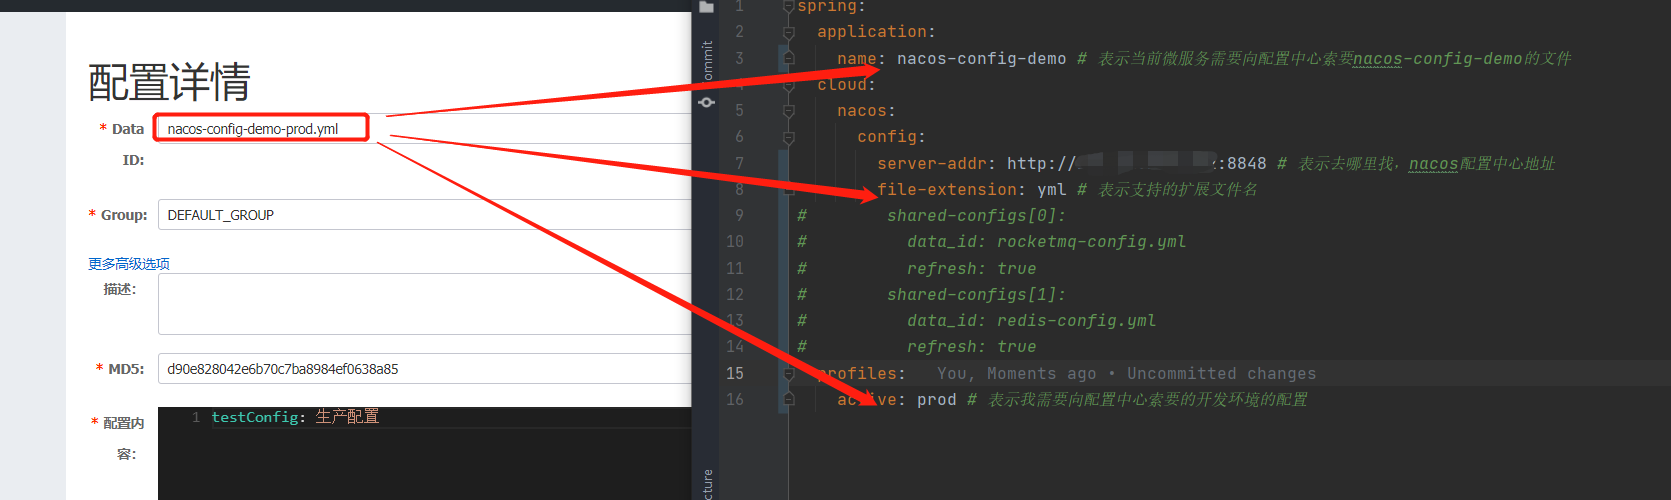Click 'Uncommitted changes' inline annotation
Image resolution: width=1671 pixels, height=500 pixels.
click(1221, 374)
